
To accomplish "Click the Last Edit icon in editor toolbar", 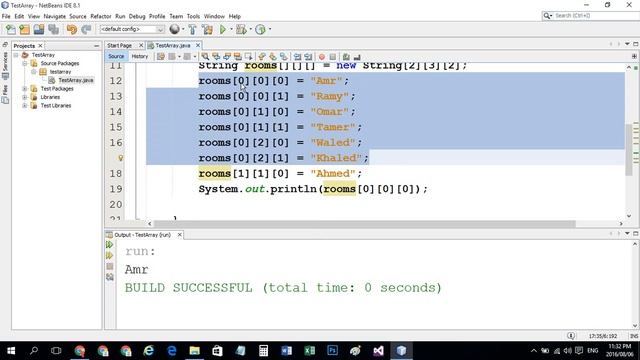I will pyautogui.click(x=161, y=57).
